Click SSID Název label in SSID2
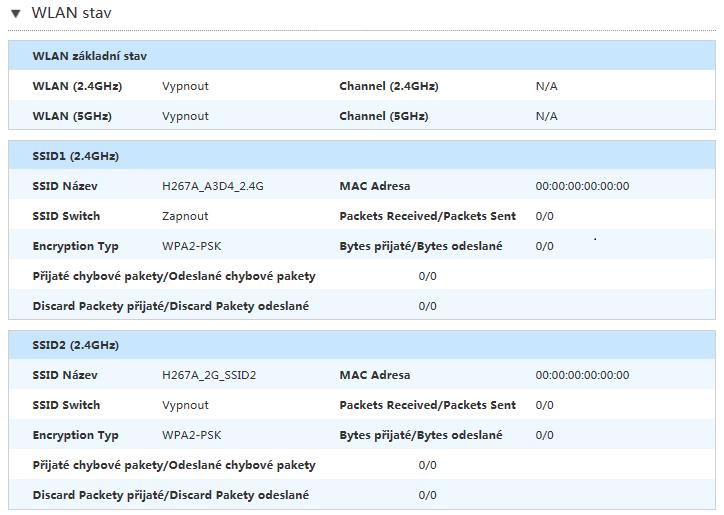This screenshot has height=515, width=724. click(65, 375)
